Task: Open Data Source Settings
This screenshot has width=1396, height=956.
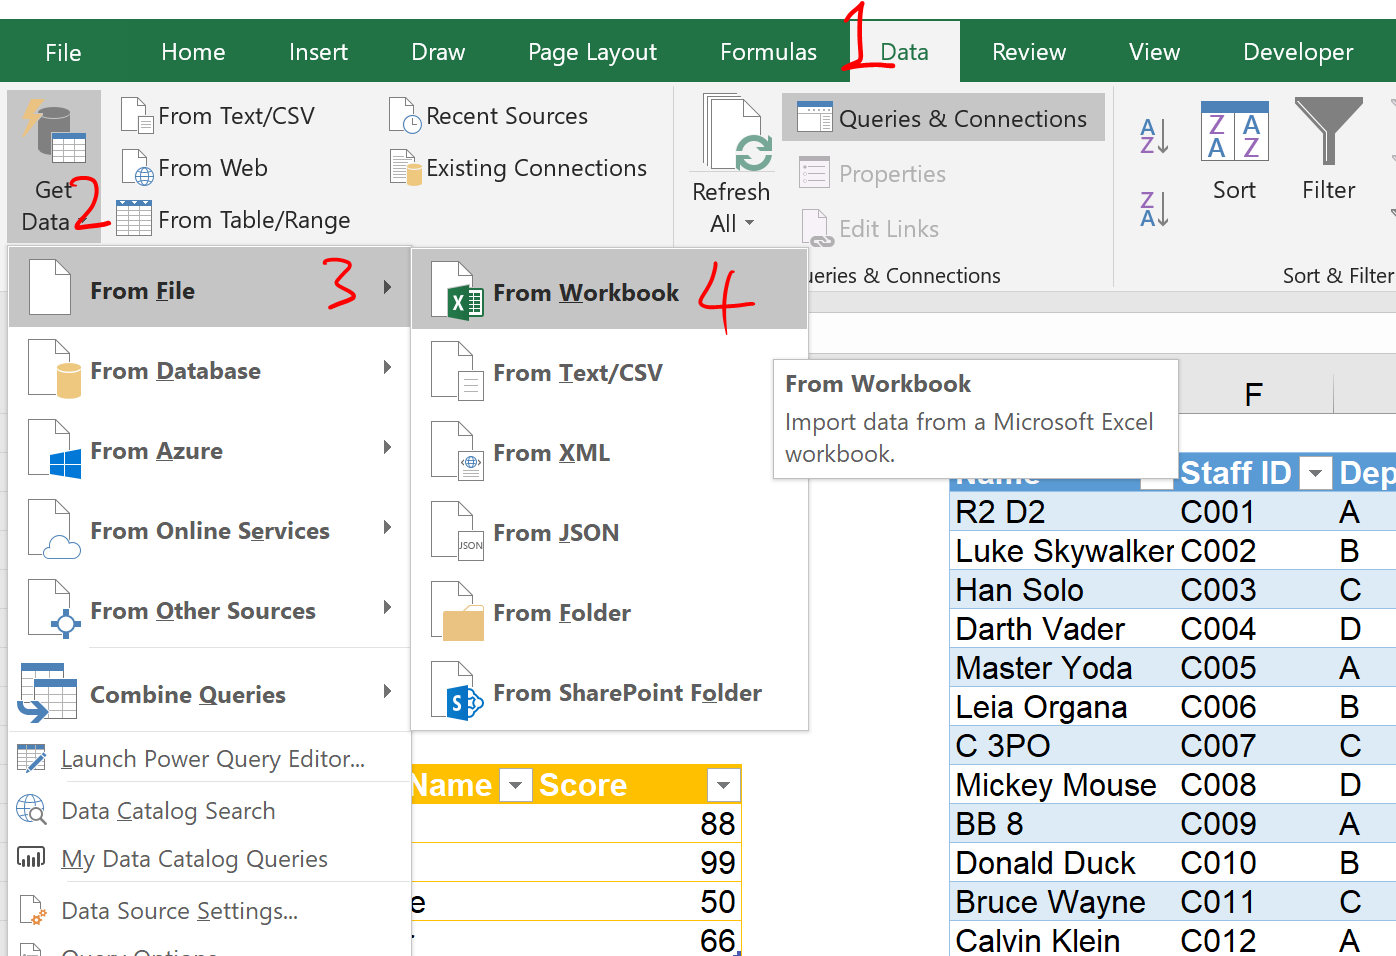Action: coord(179,911)
